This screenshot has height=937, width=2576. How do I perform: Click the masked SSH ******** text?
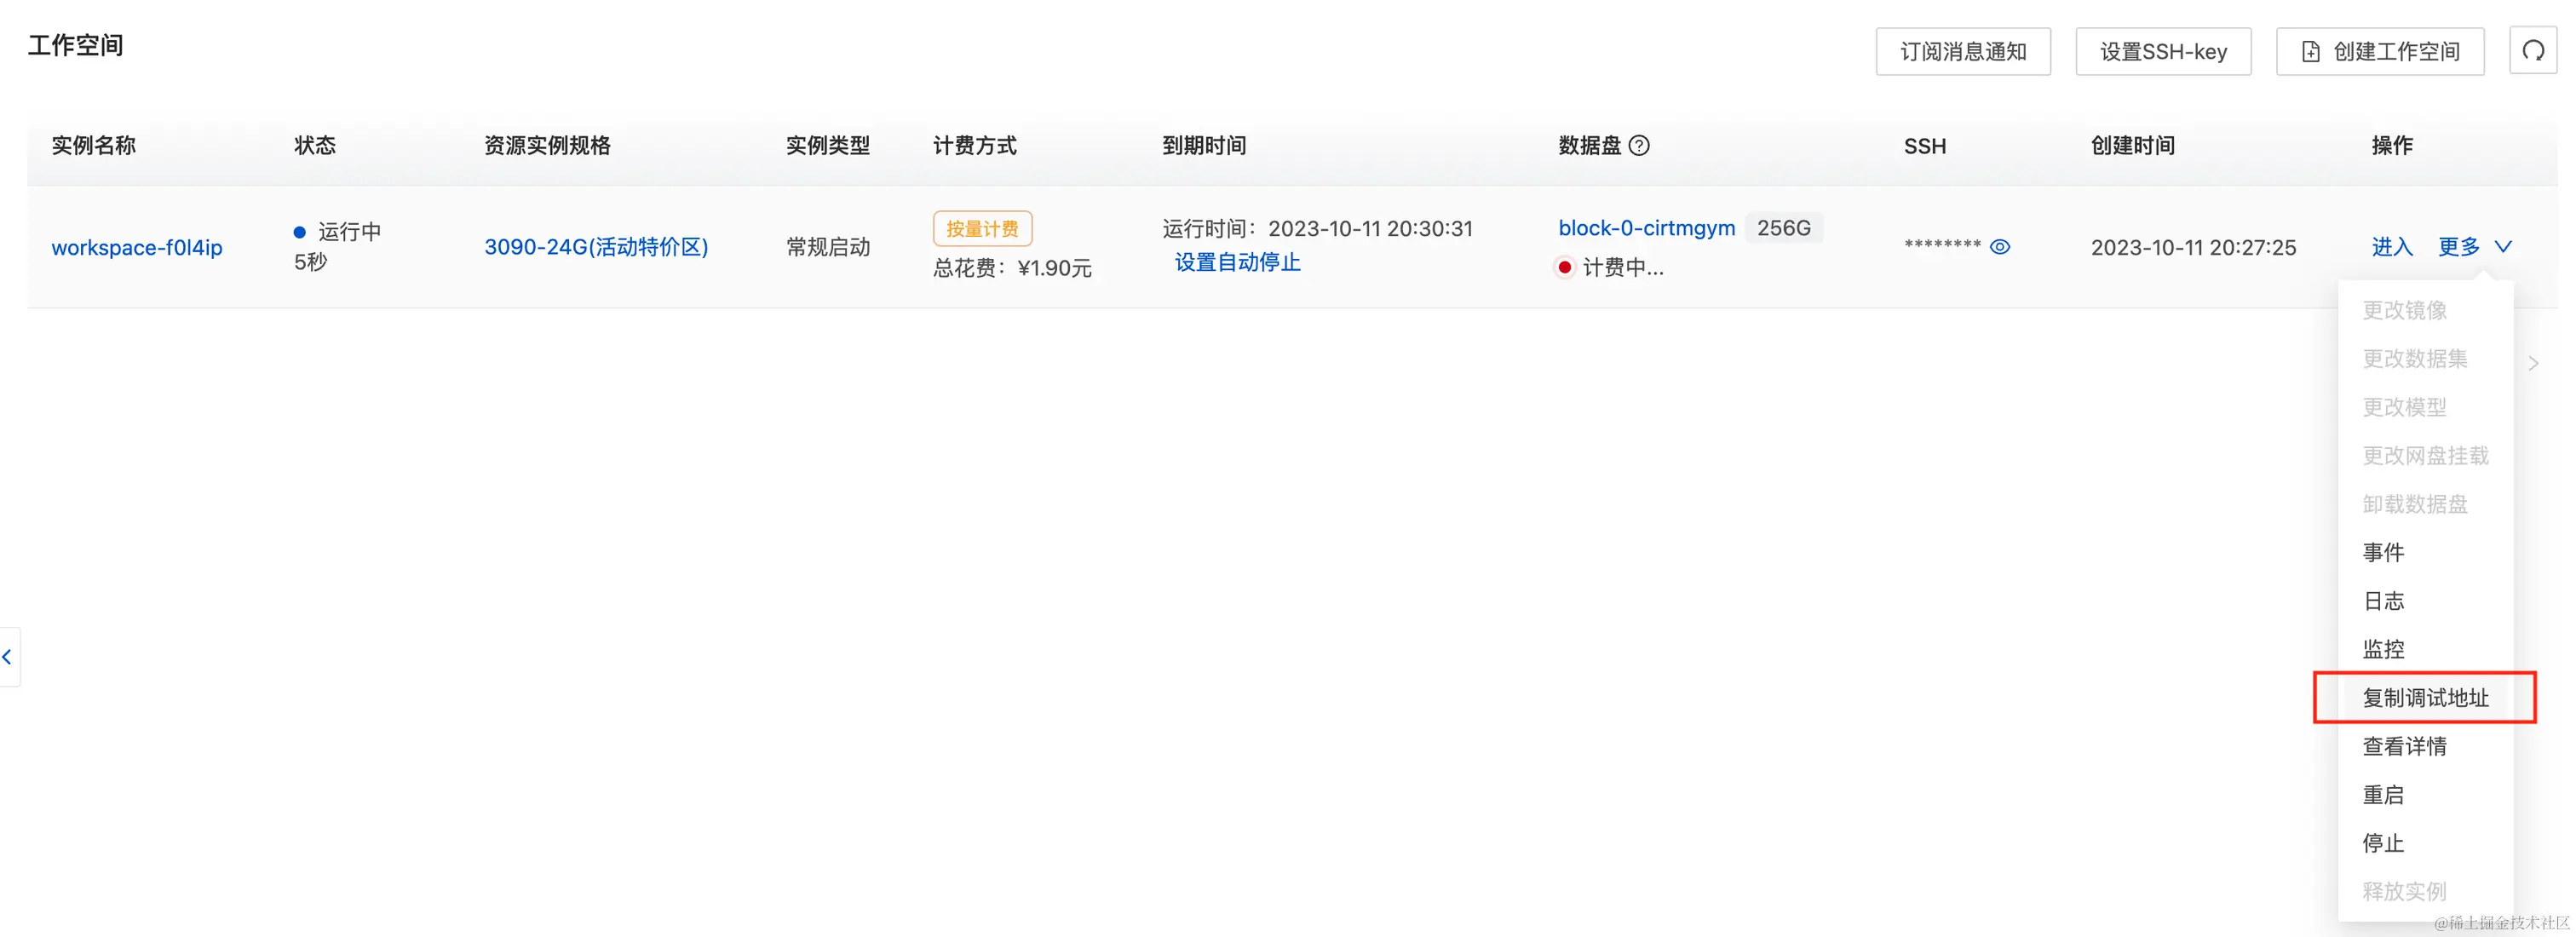[x=1942, y=246]
